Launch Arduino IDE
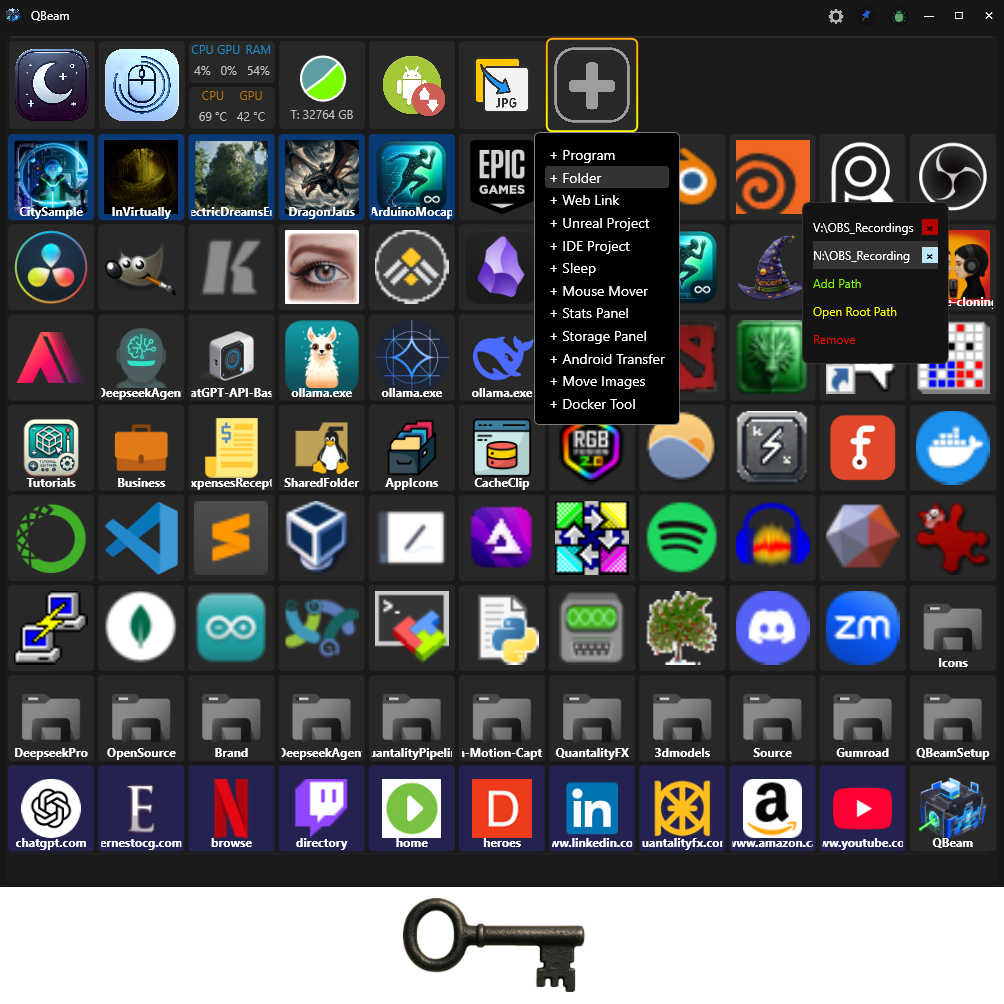The width and height of the screenshot is (1004, 1004). (232, 628)
